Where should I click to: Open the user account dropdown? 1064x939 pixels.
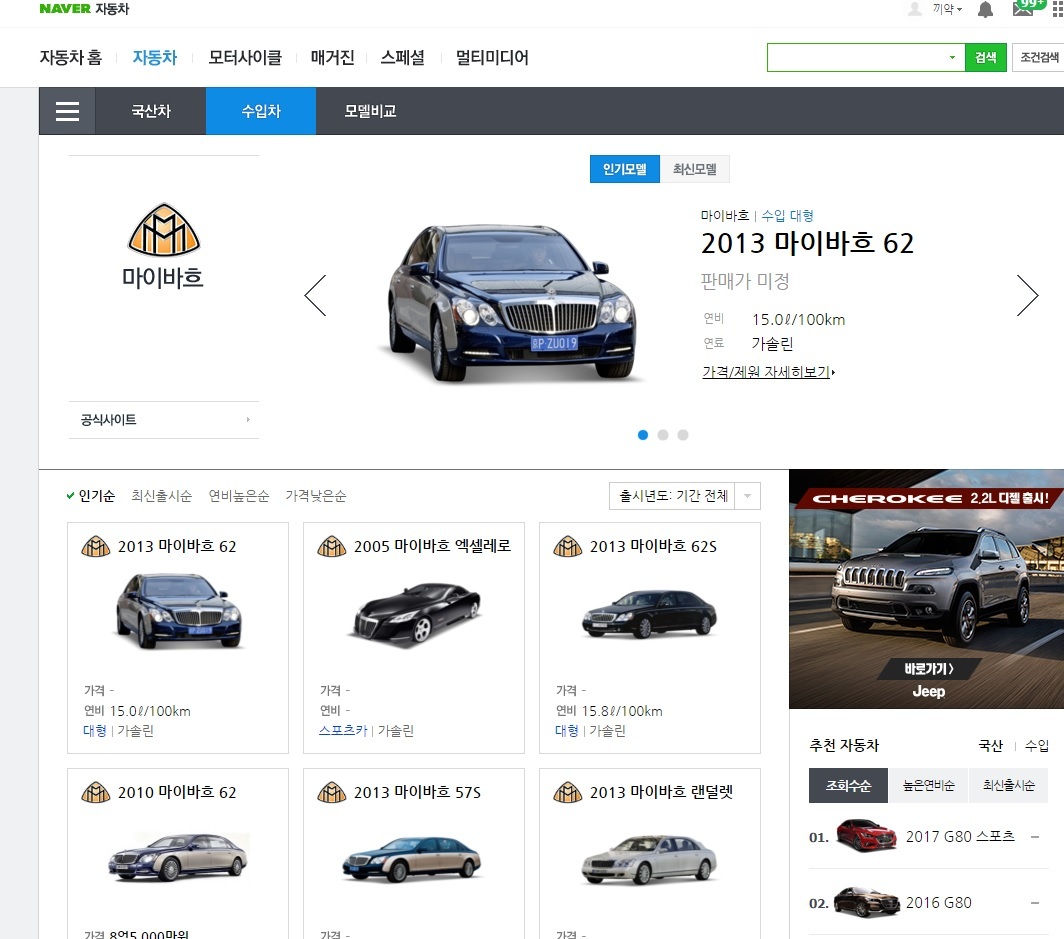pos(947,9)
